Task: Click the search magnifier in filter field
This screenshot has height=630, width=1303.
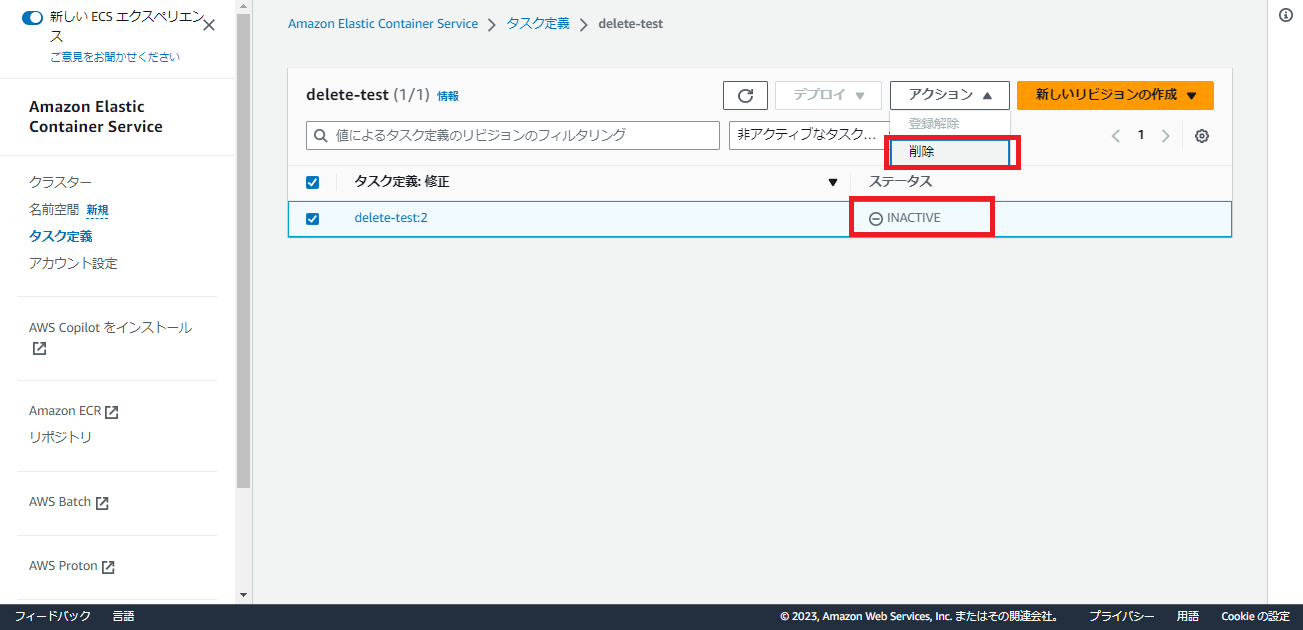Action: tap(320, 134)
